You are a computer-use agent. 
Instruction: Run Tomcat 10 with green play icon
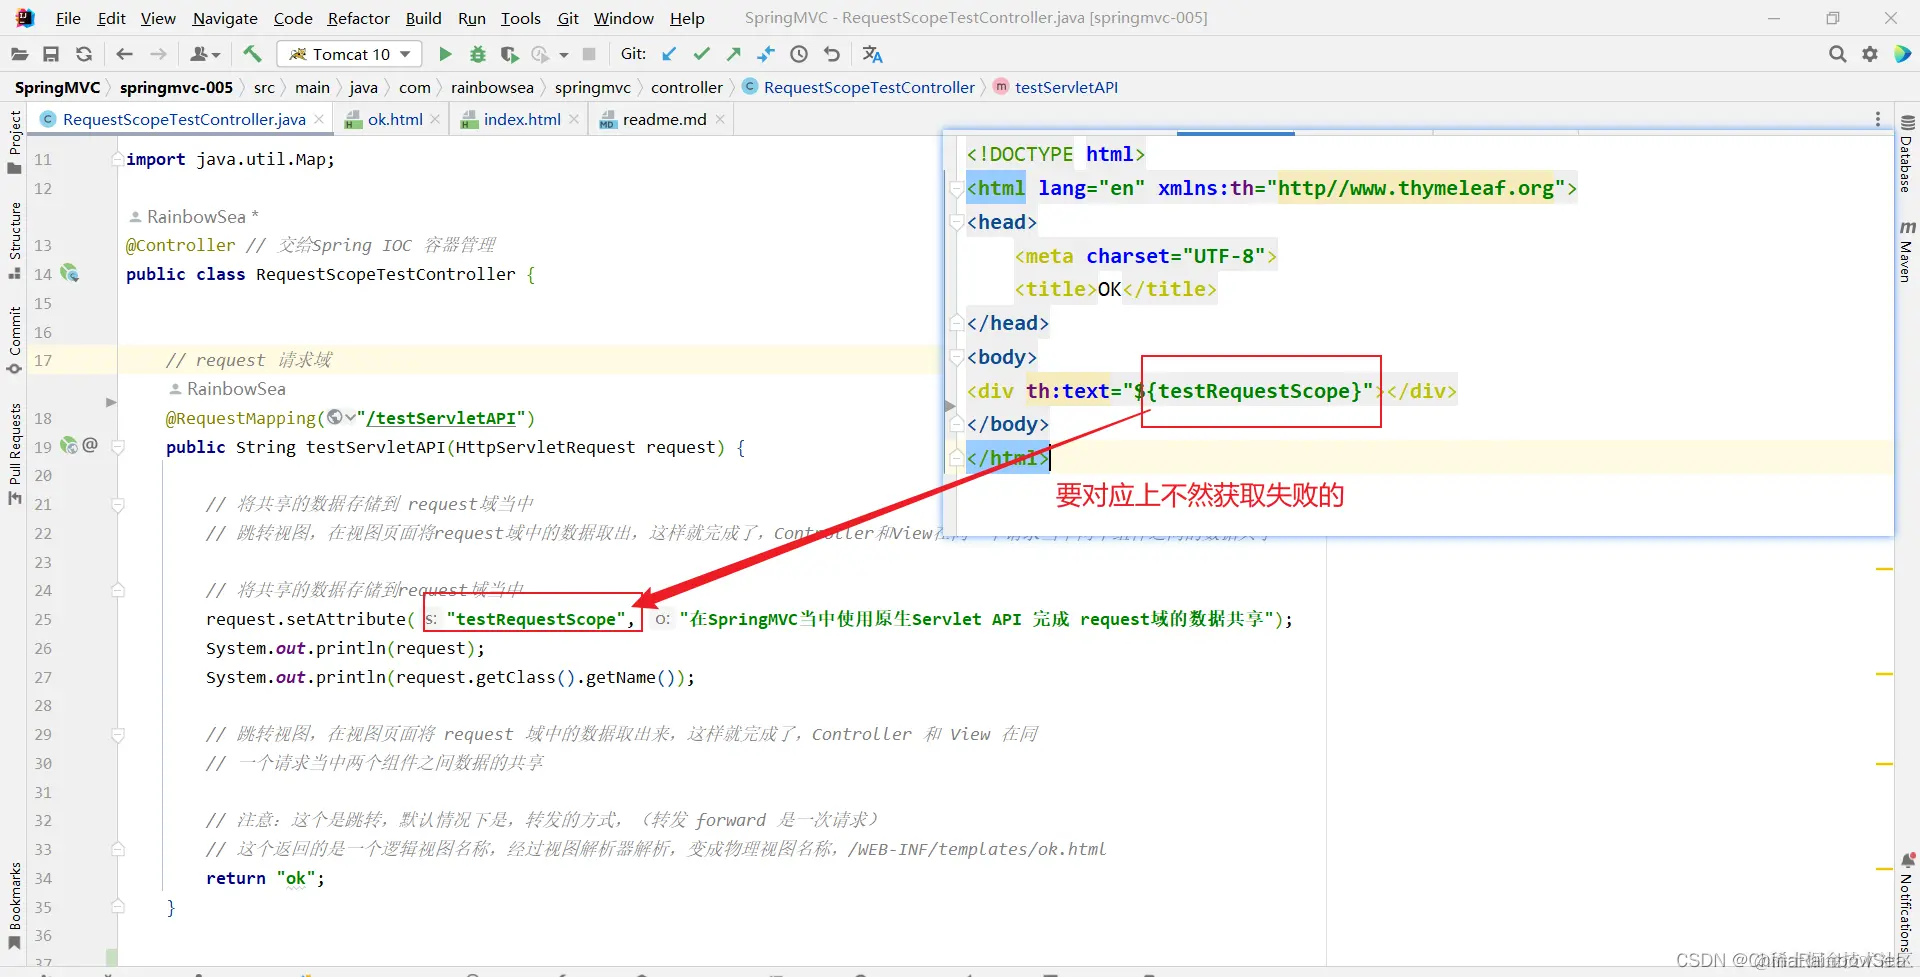[x=446, y=54]
